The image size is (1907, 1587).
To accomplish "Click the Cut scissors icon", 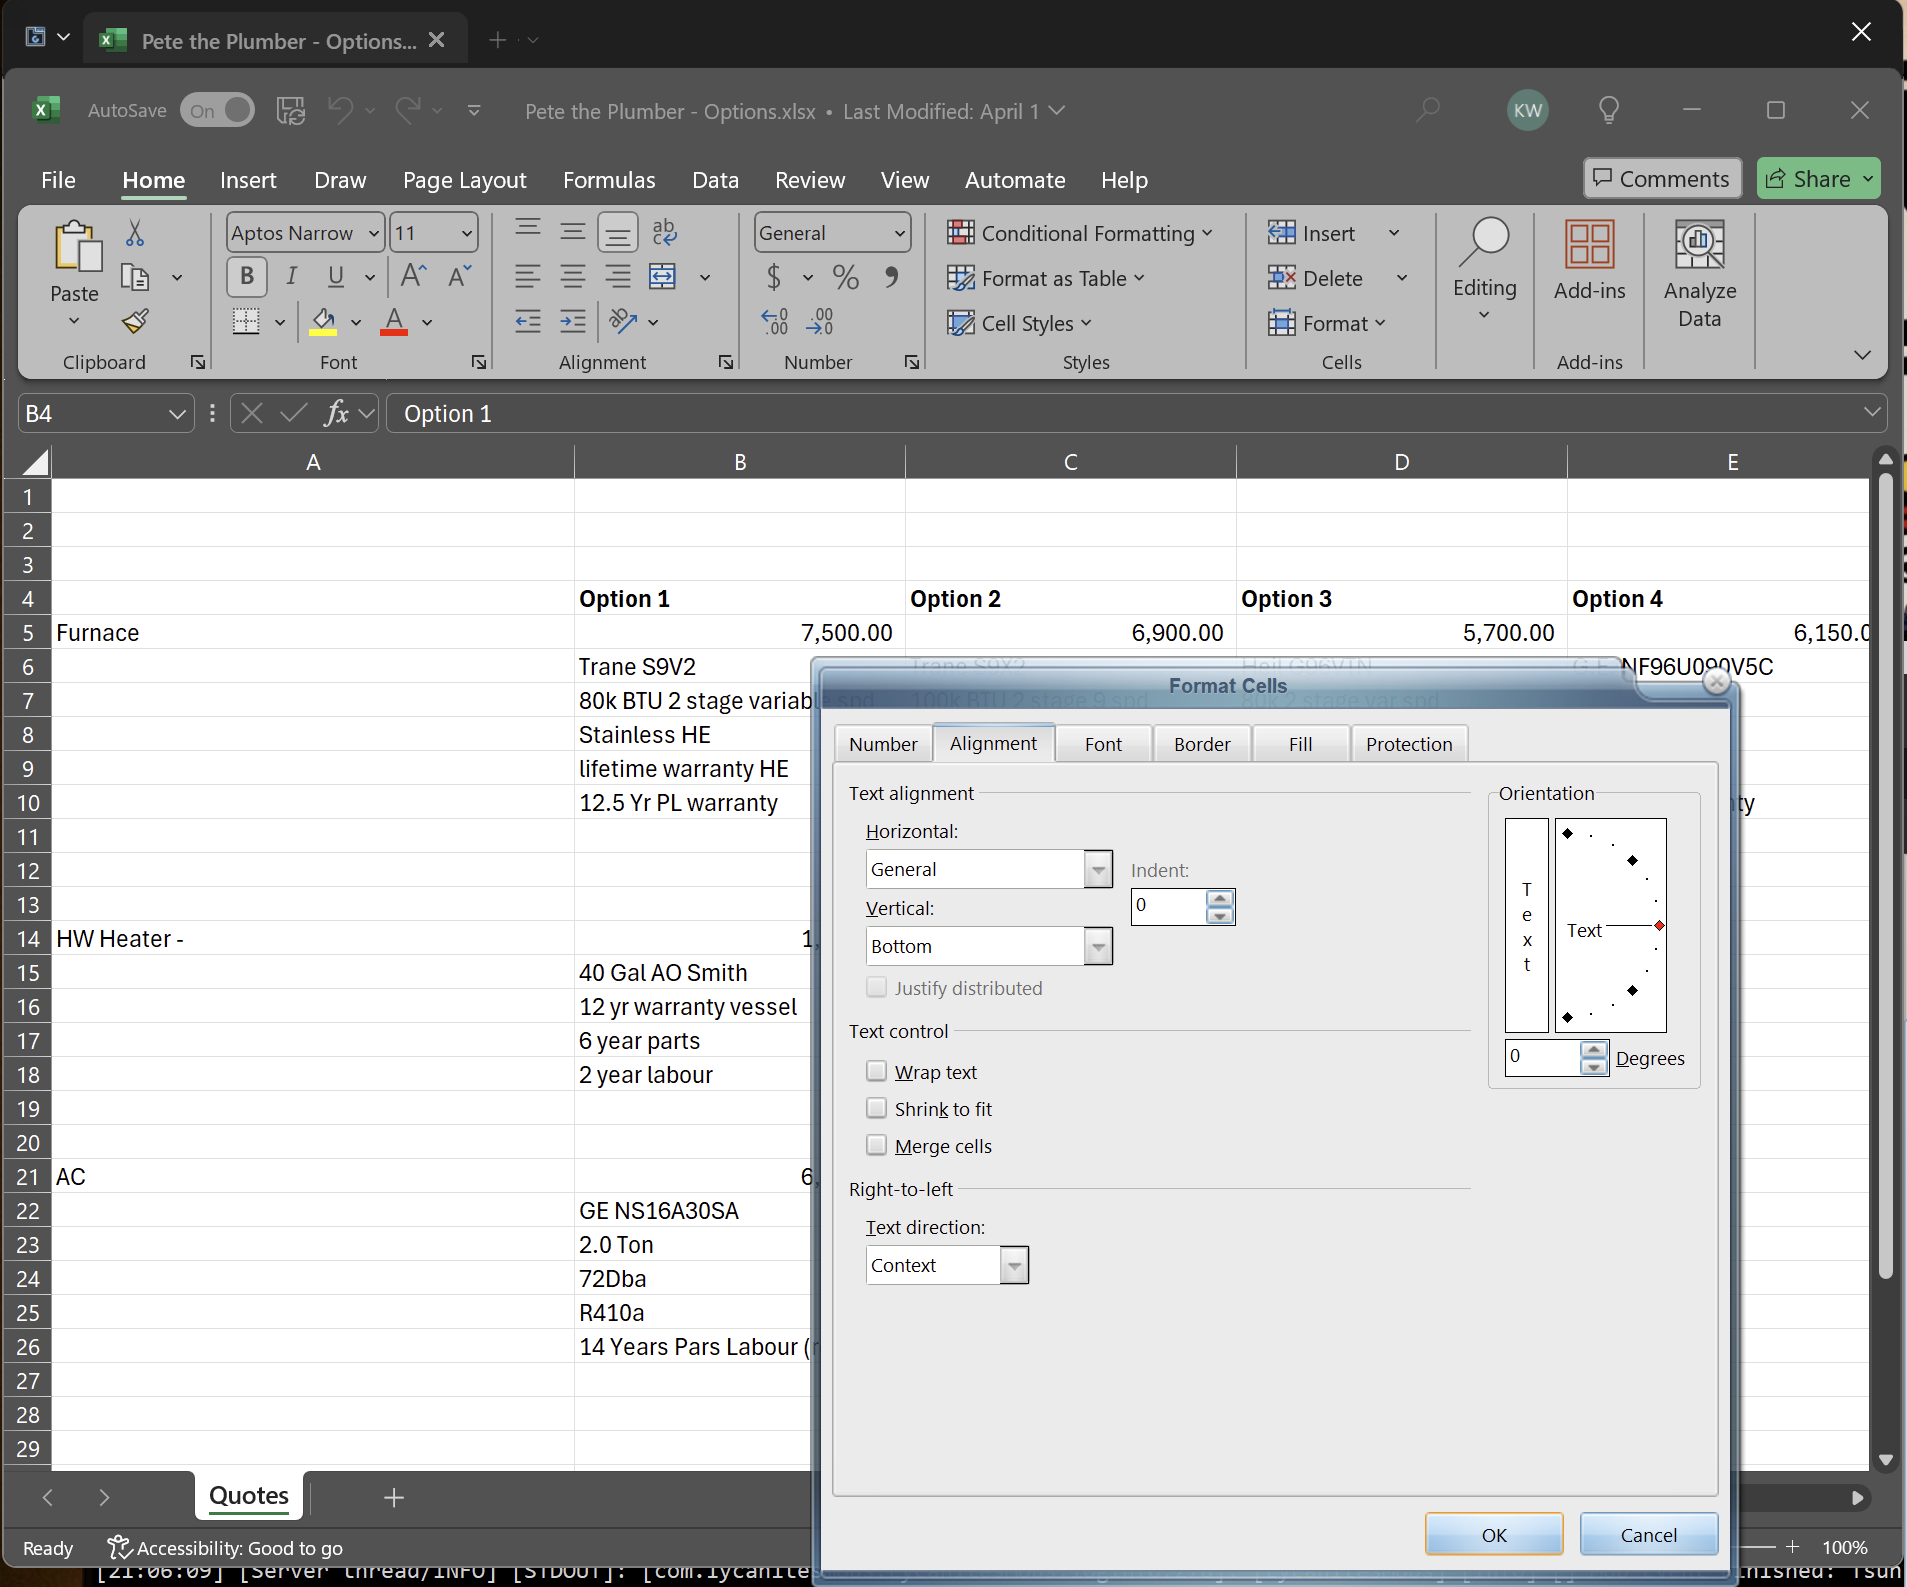I will (135, 233).
